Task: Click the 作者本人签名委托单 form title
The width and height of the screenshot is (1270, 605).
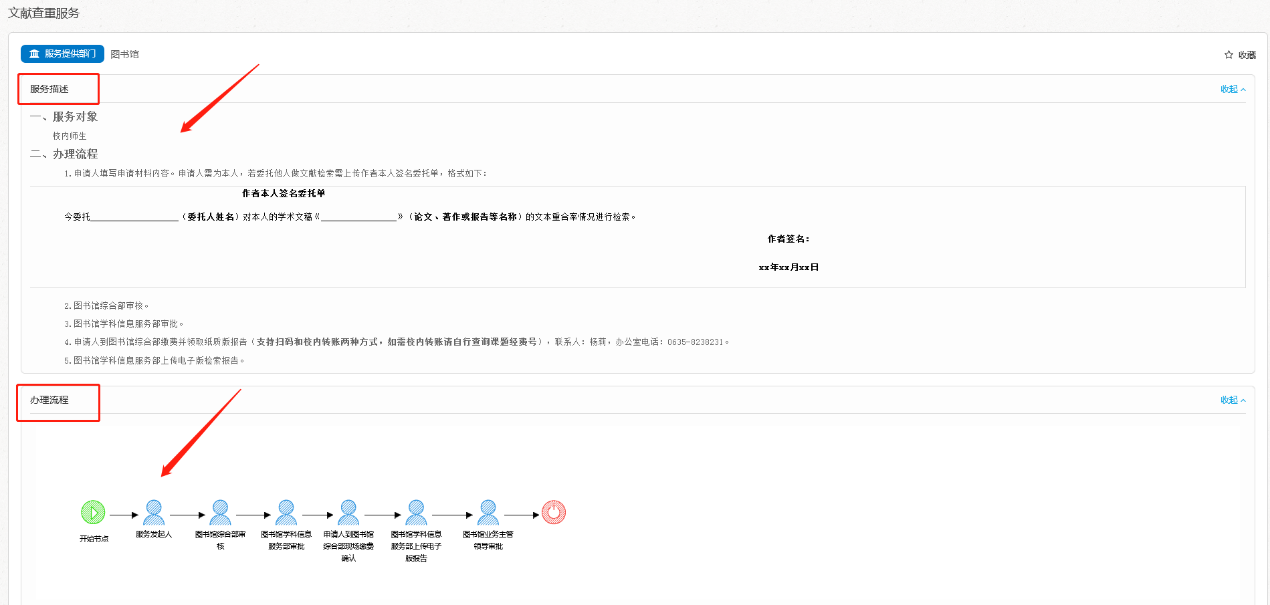Action: pos(283,193)
